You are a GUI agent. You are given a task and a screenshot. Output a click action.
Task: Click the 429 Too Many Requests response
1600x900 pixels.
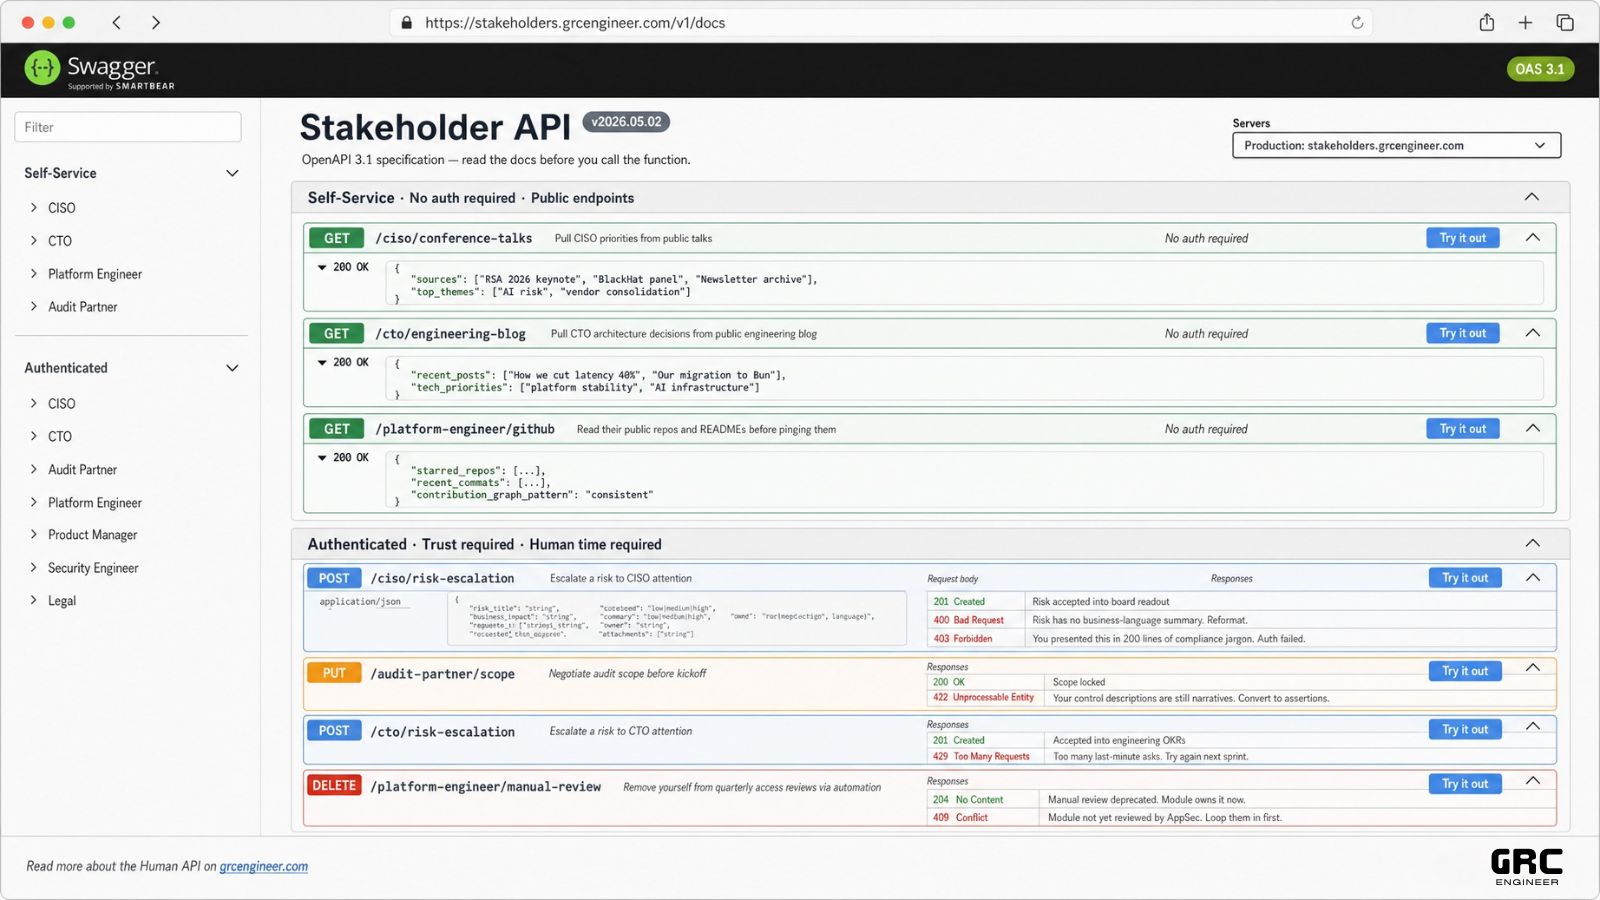(981, 756)
